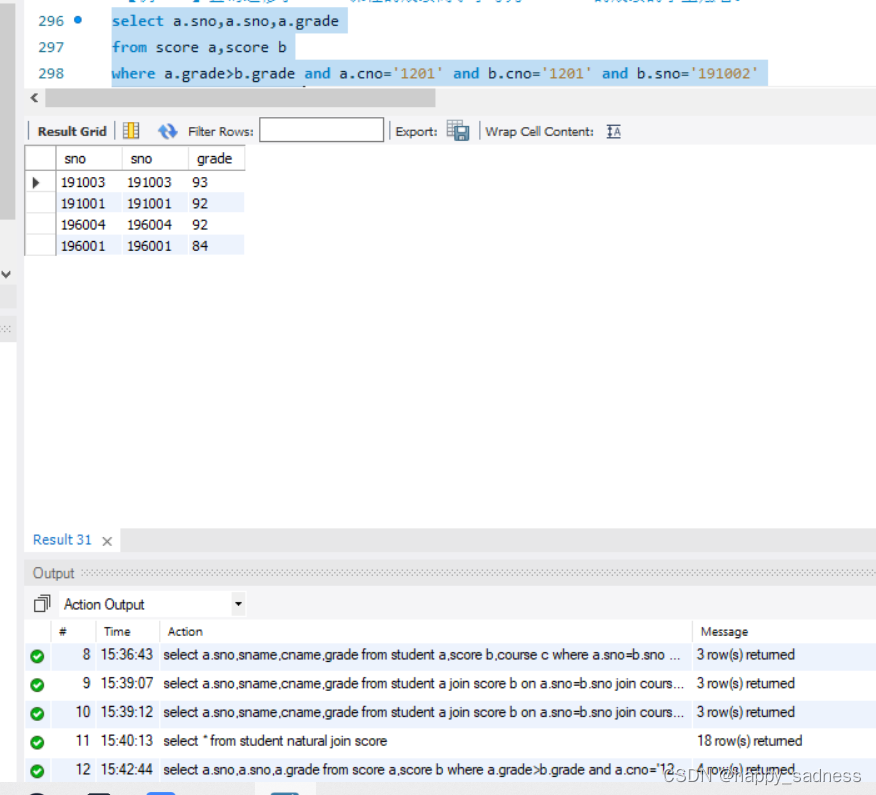
Task: Toggle the Wrap Cell Content icon
Action: 613,131
